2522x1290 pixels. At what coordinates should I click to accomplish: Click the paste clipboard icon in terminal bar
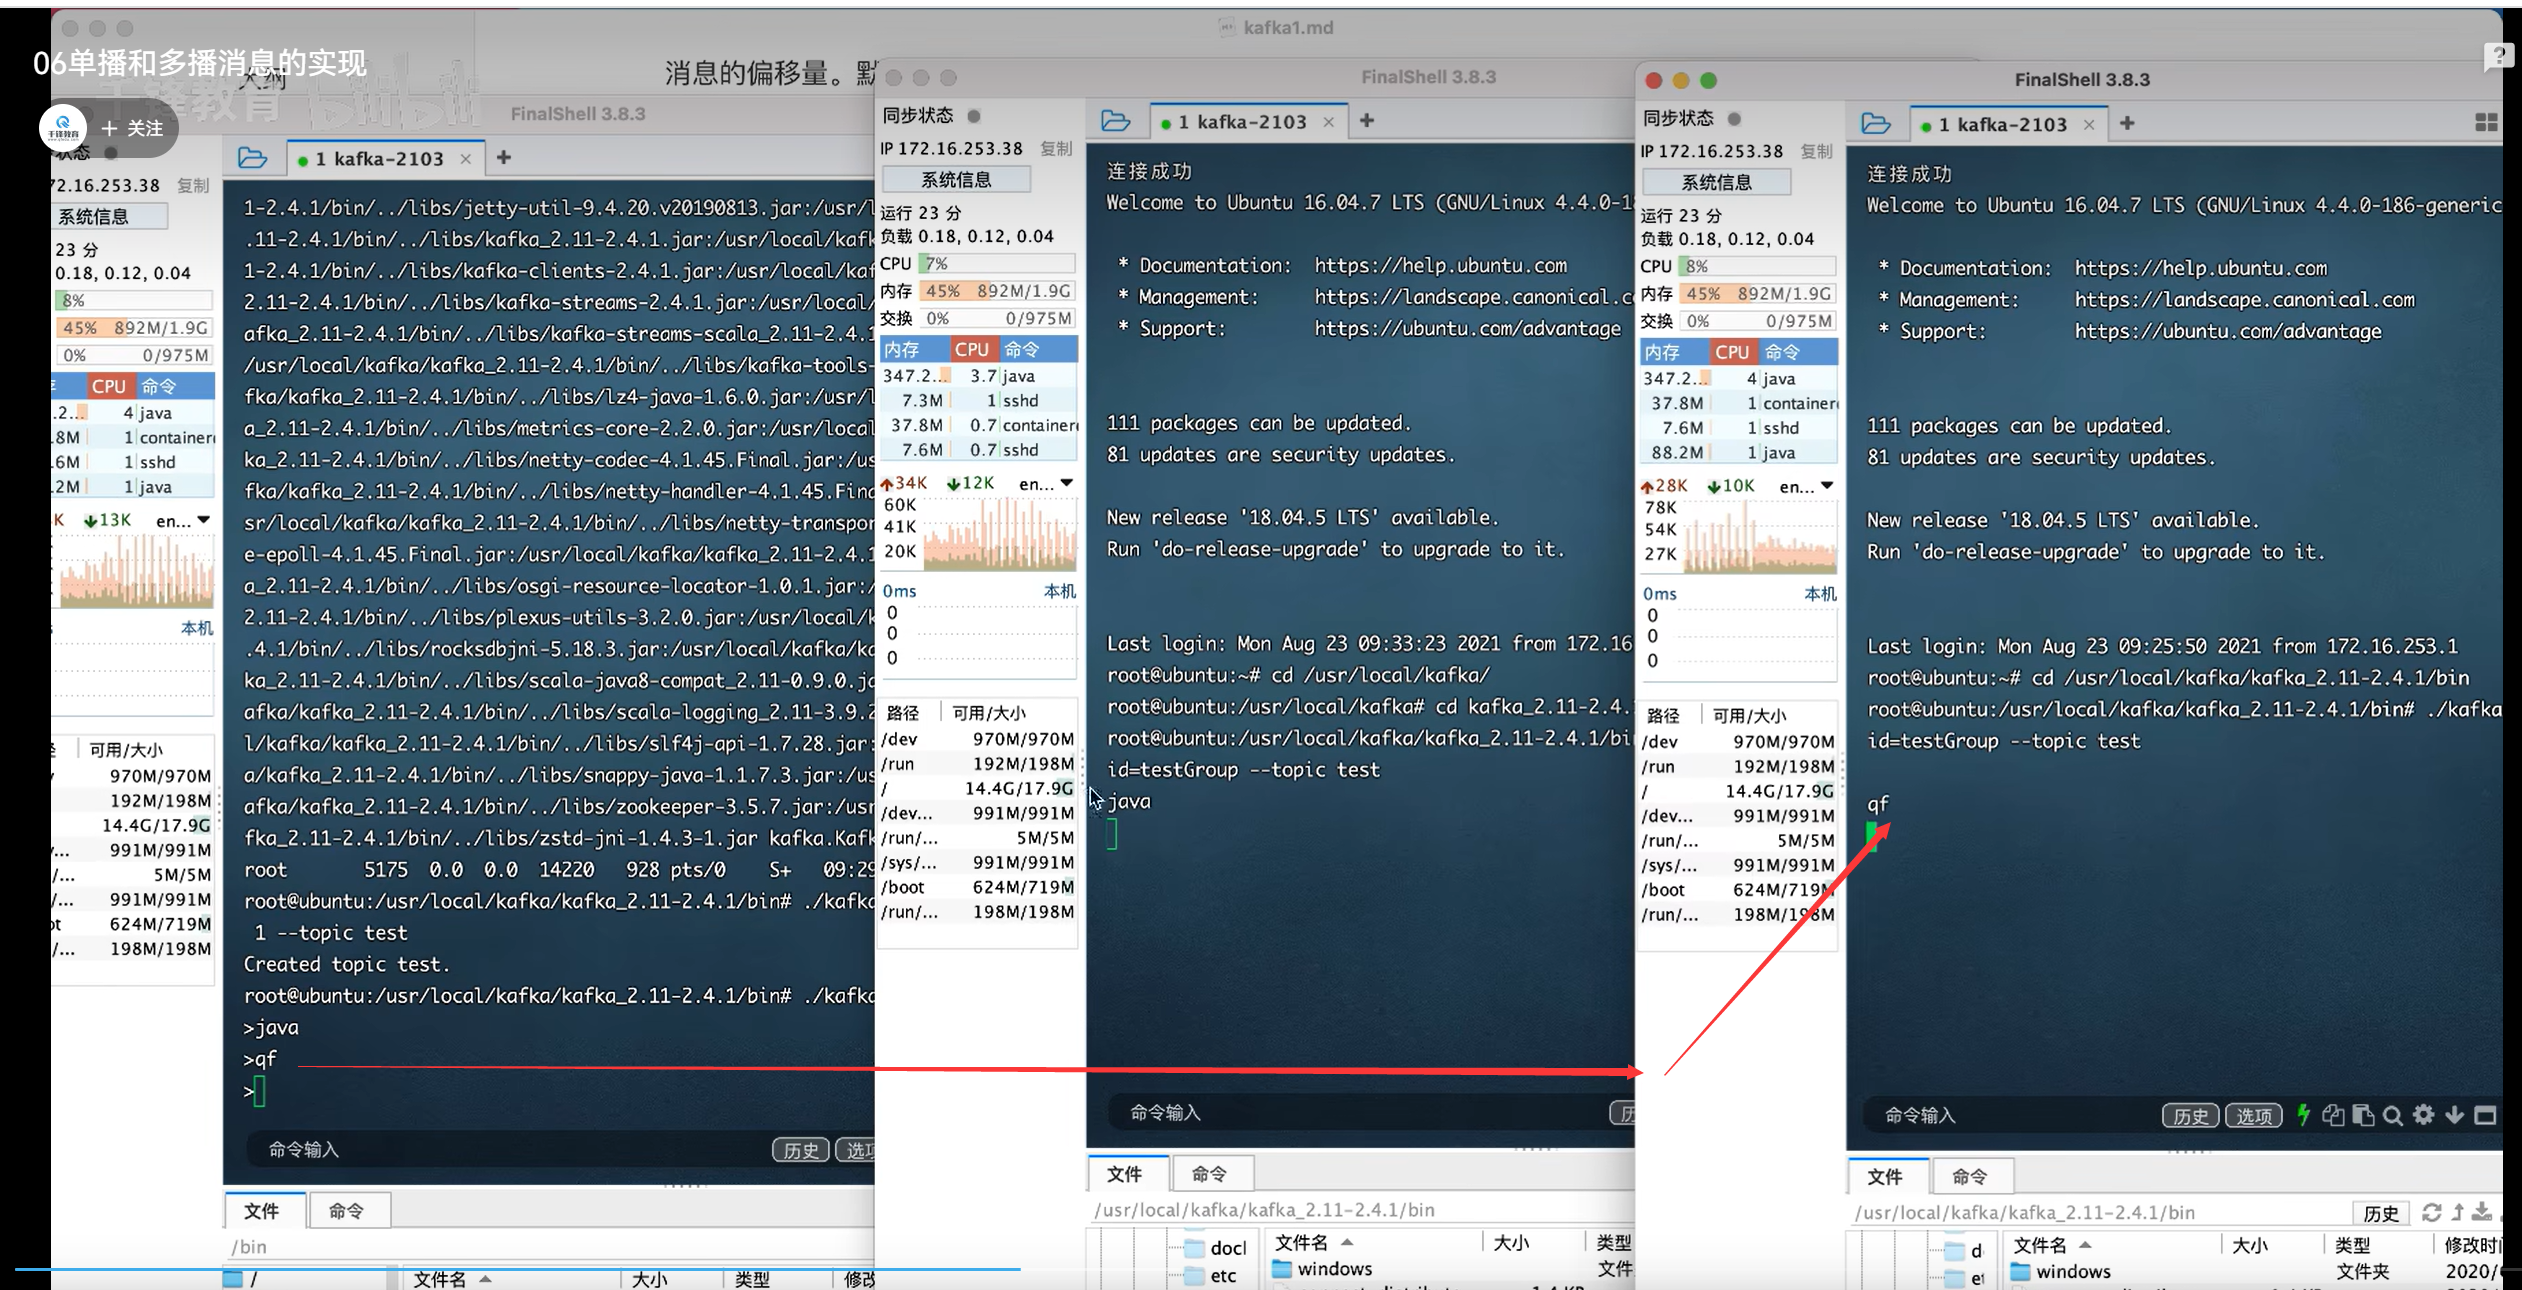(2363, 1115)
